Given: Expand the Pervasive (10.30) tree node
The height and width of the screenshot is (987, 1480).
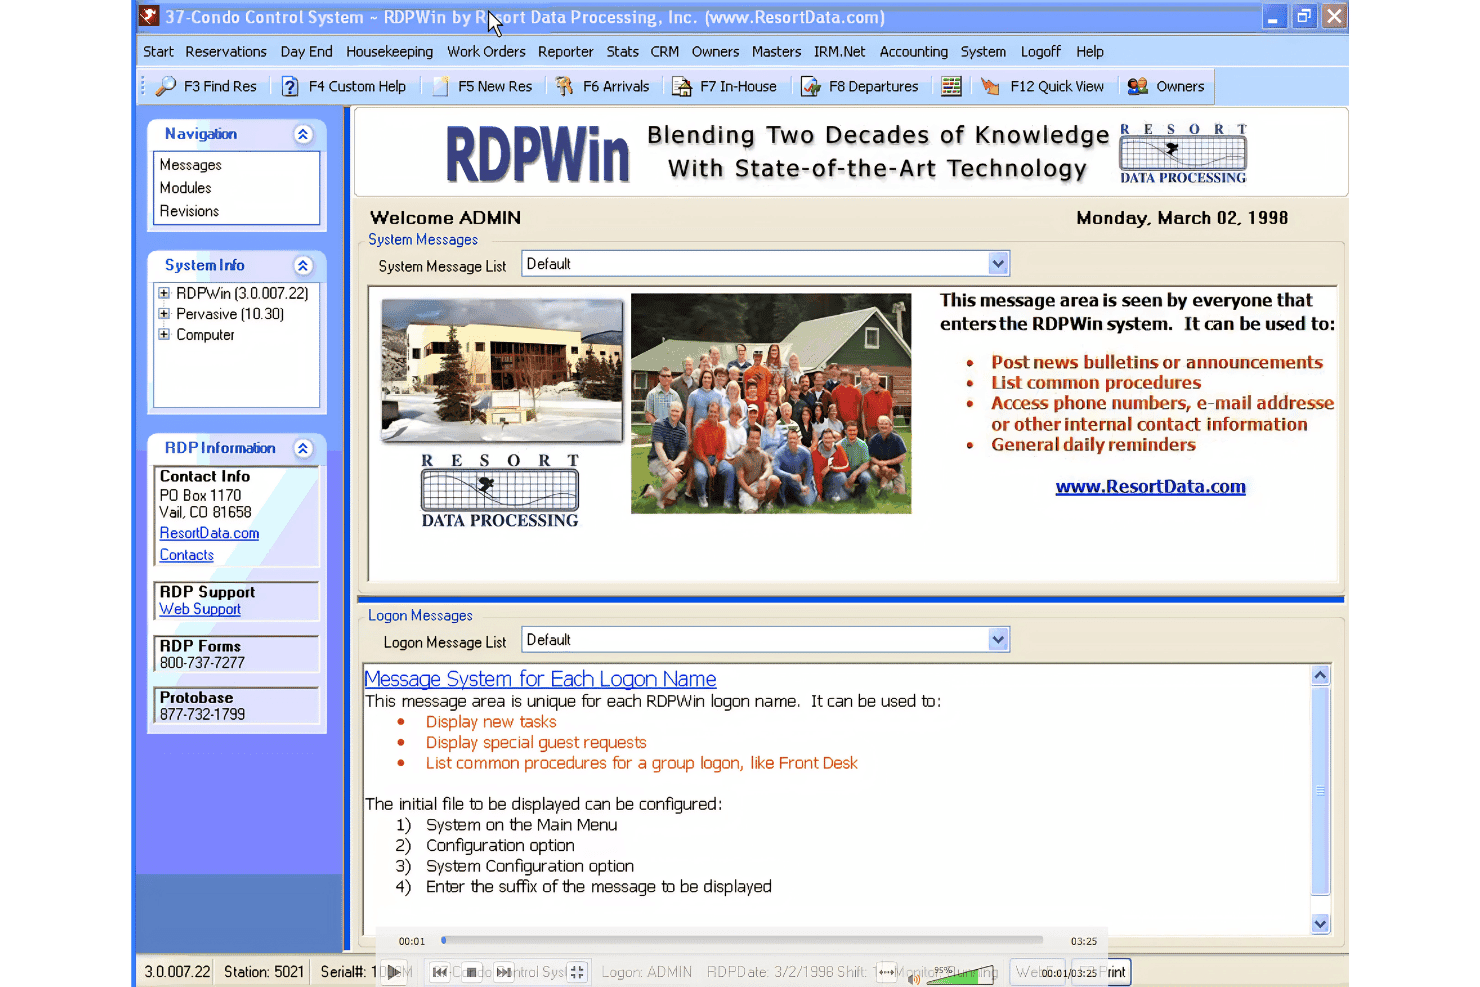Looking at the screenshot, I should click(x=164, y=314).
